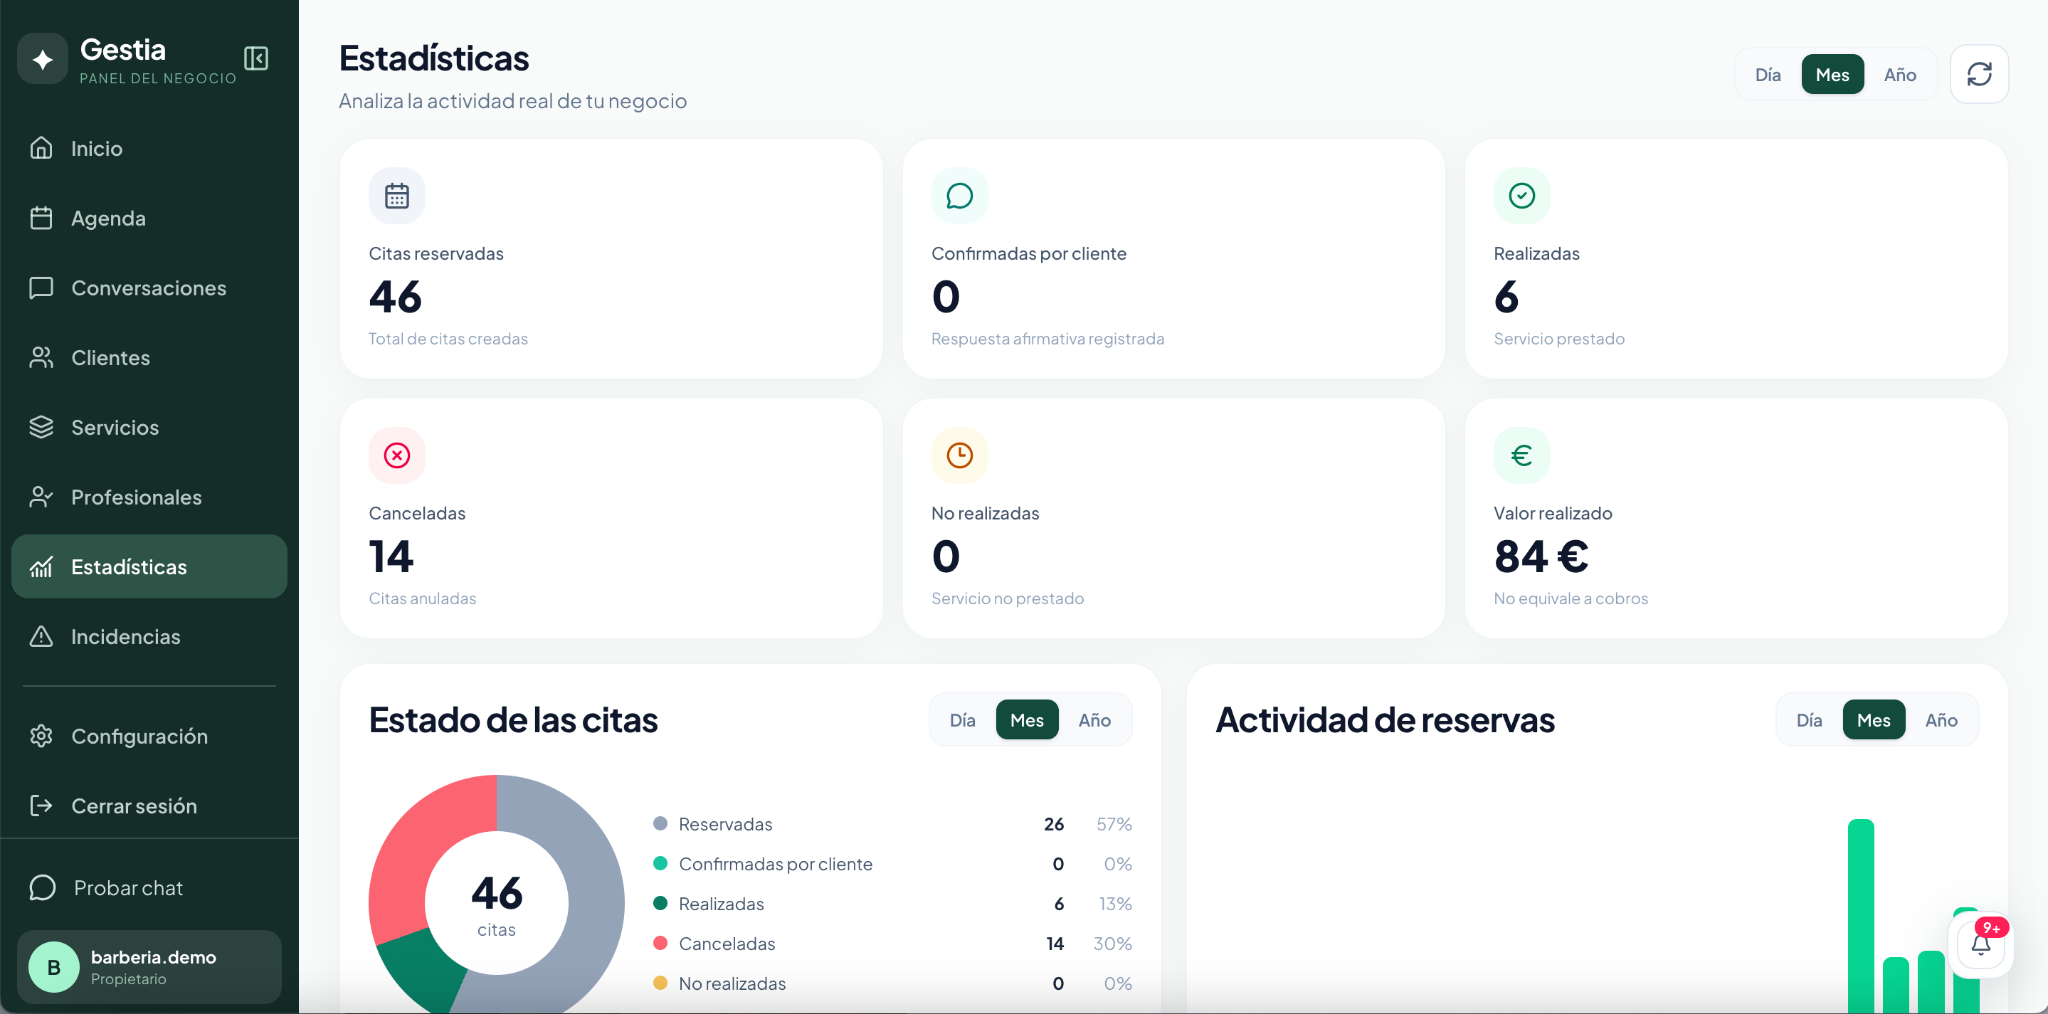2048x1014 pixels.
Task: Click the Citas reservadas calendar icon
Action: click(x=397, y=196)
